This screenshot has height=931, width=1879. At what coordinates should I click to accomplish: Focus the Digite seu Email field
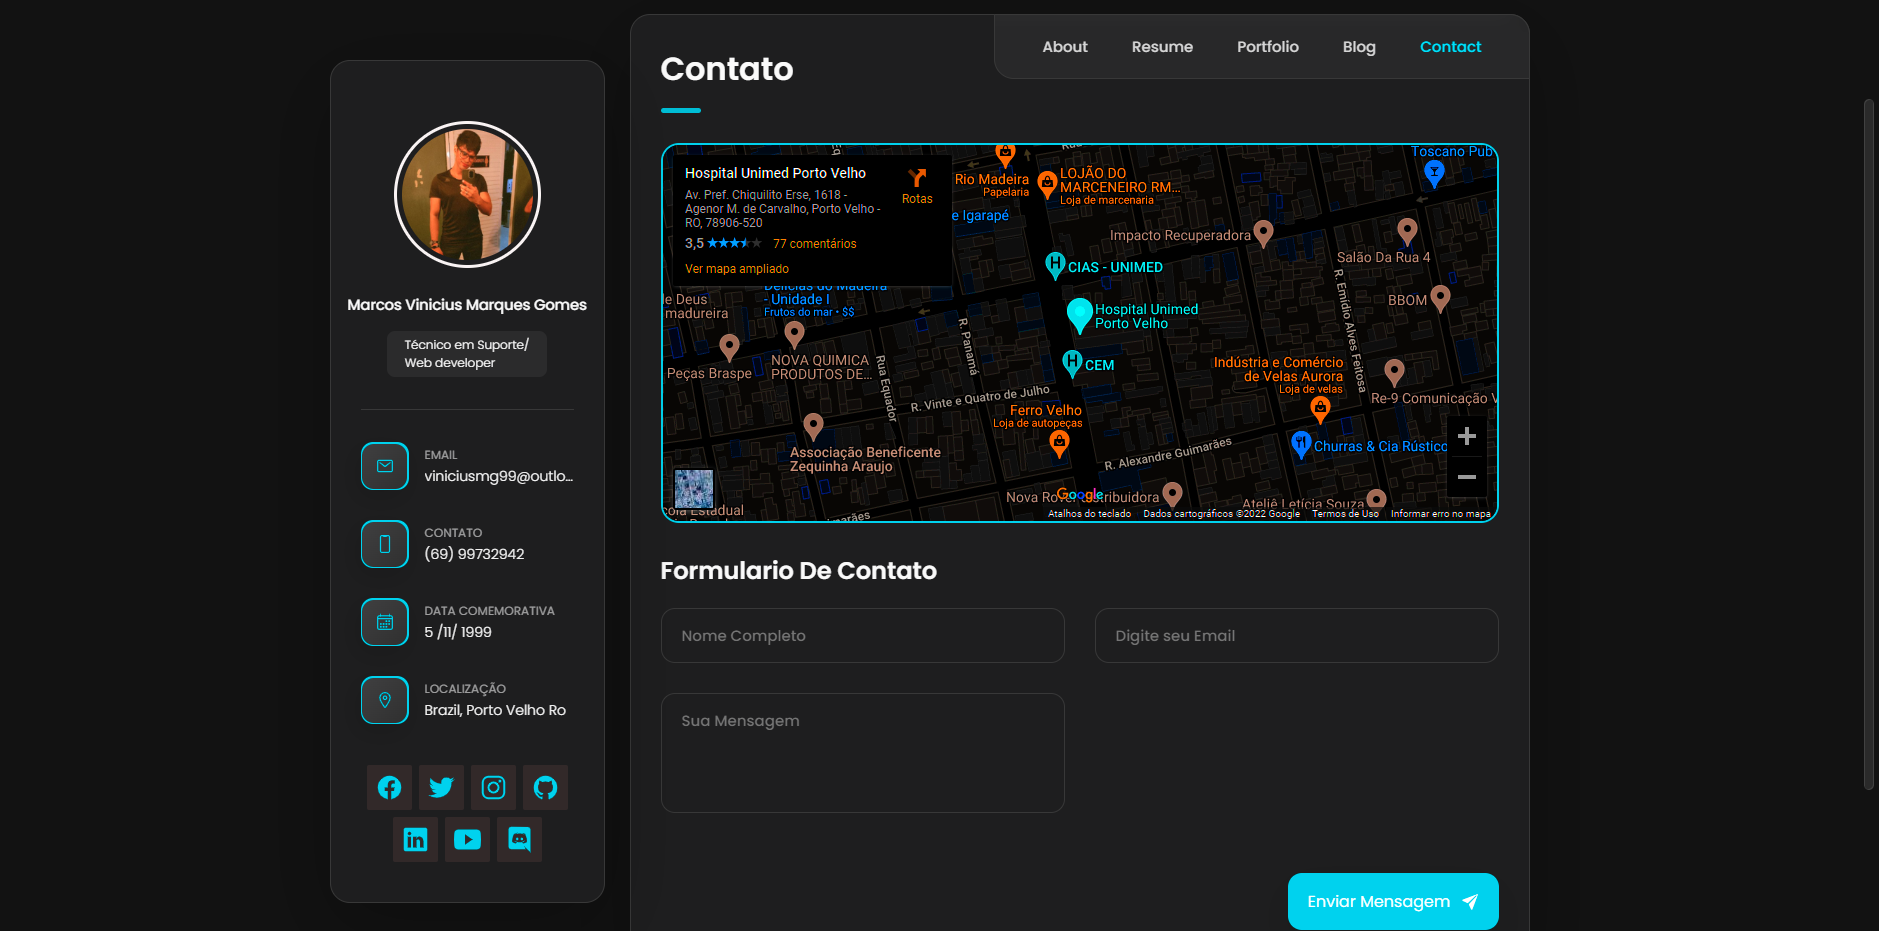tap(1297, 636)
